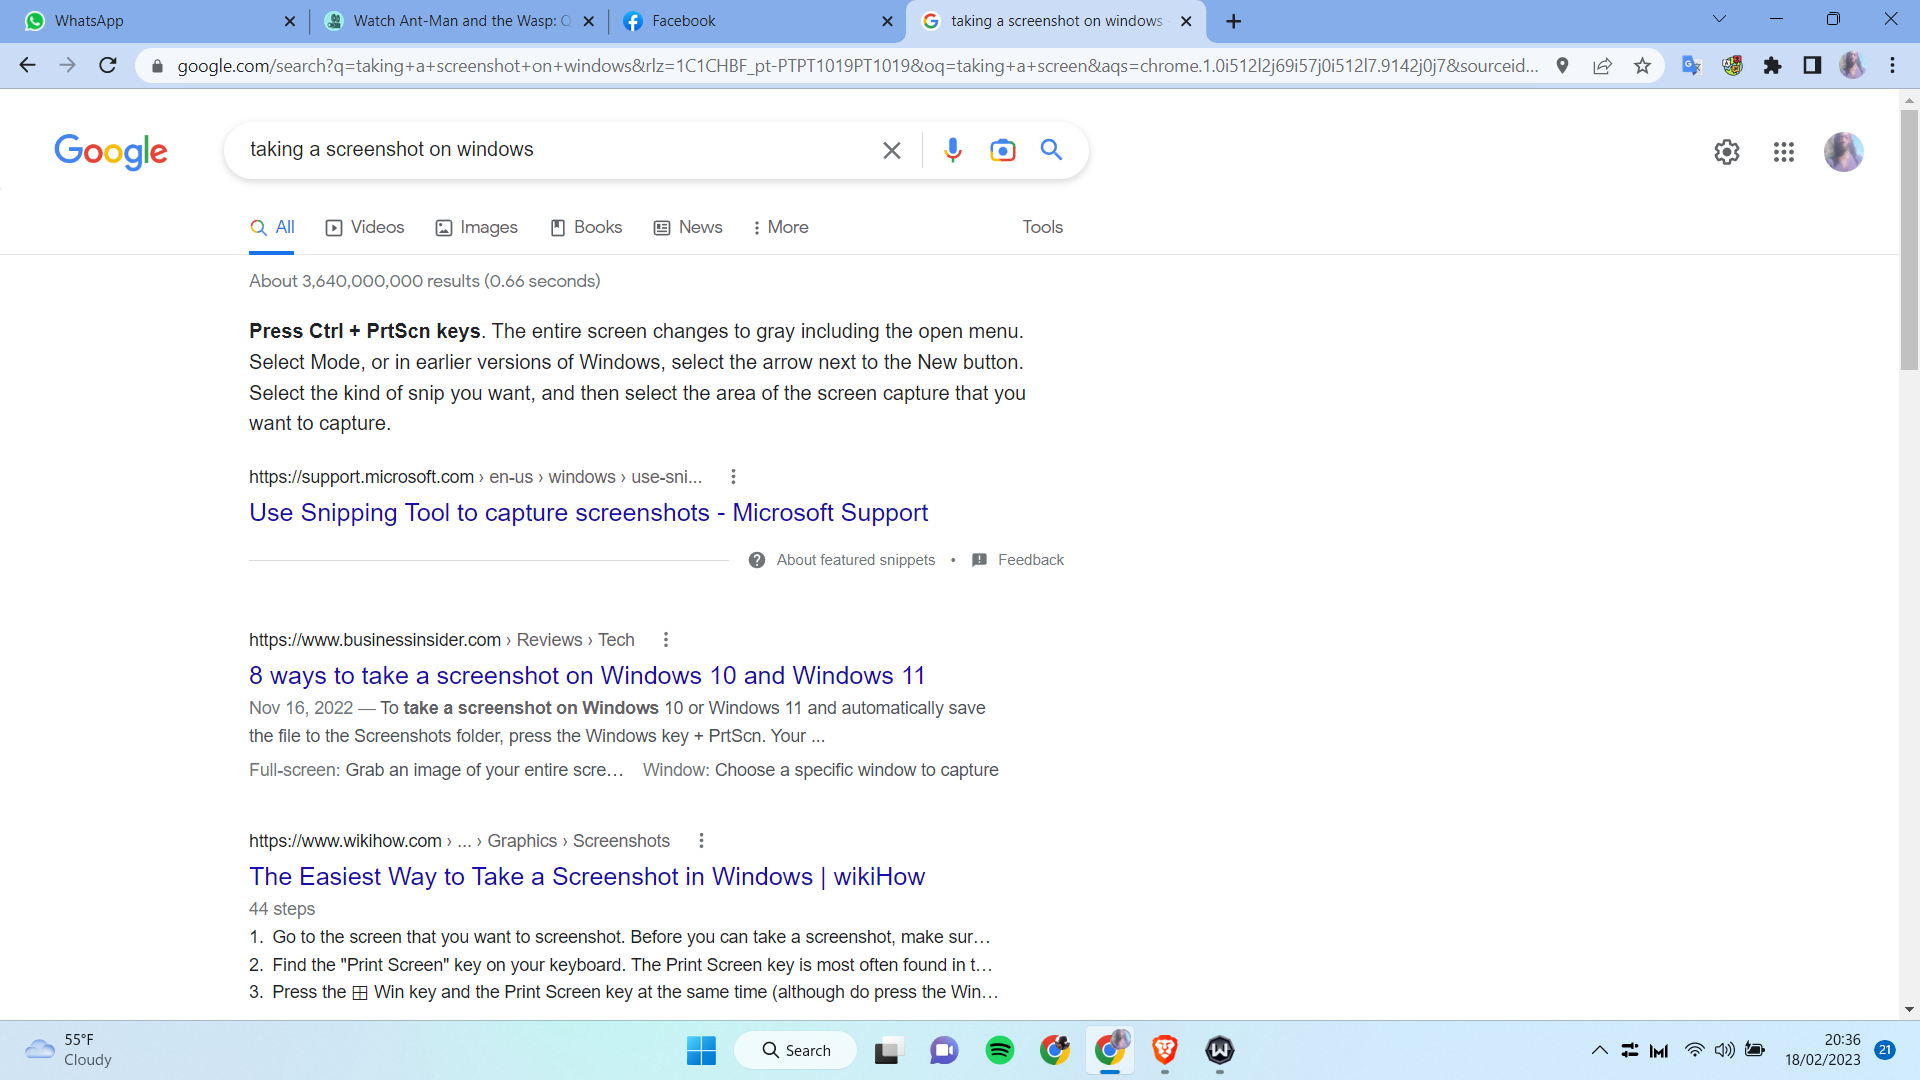Clear the search box text
Viewport: 1920px width, 1080px height.
pos(891,150)
